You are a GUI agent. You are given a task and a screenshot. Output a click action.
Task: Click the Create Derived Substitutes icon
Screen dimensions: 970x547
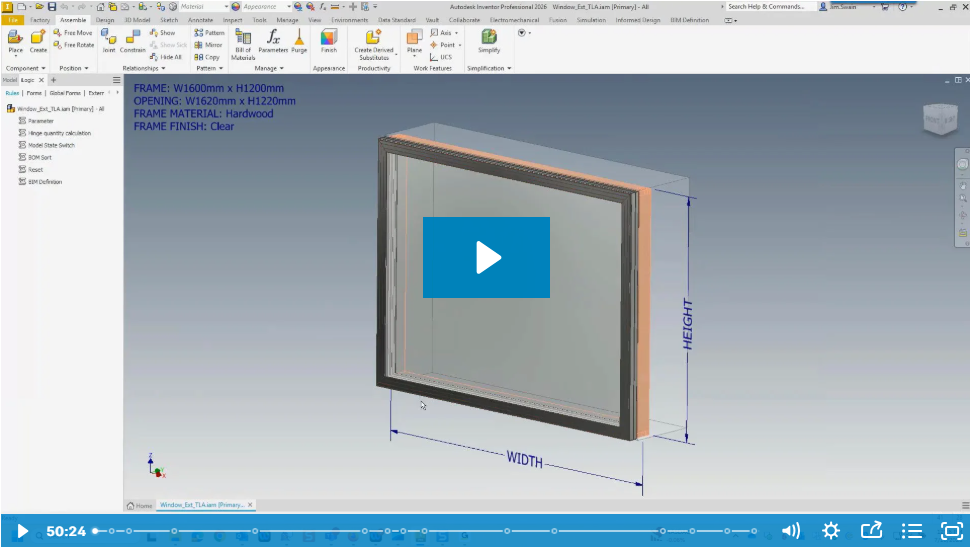coord(374,38)
